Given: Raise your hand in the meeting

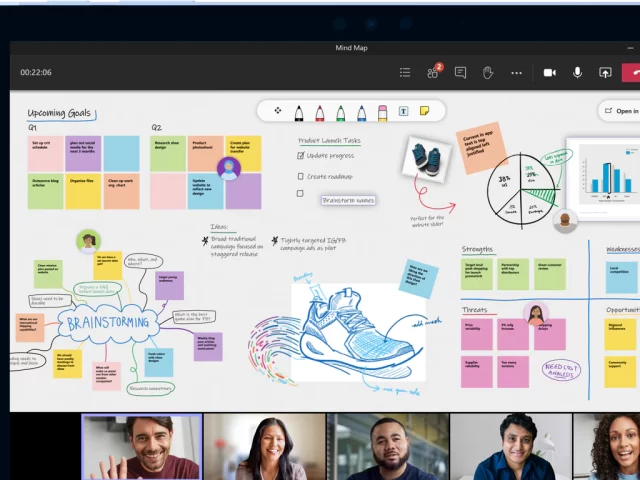Looking at the screenshot, I should pyautogui.click(x=488, y=73).
